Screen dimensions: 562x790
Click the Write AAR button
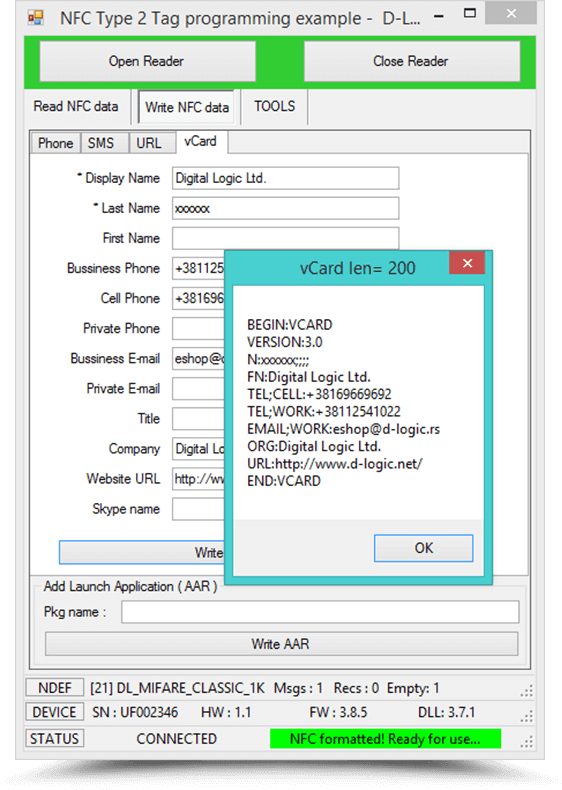pyautogui.click(x=281, y=644)
